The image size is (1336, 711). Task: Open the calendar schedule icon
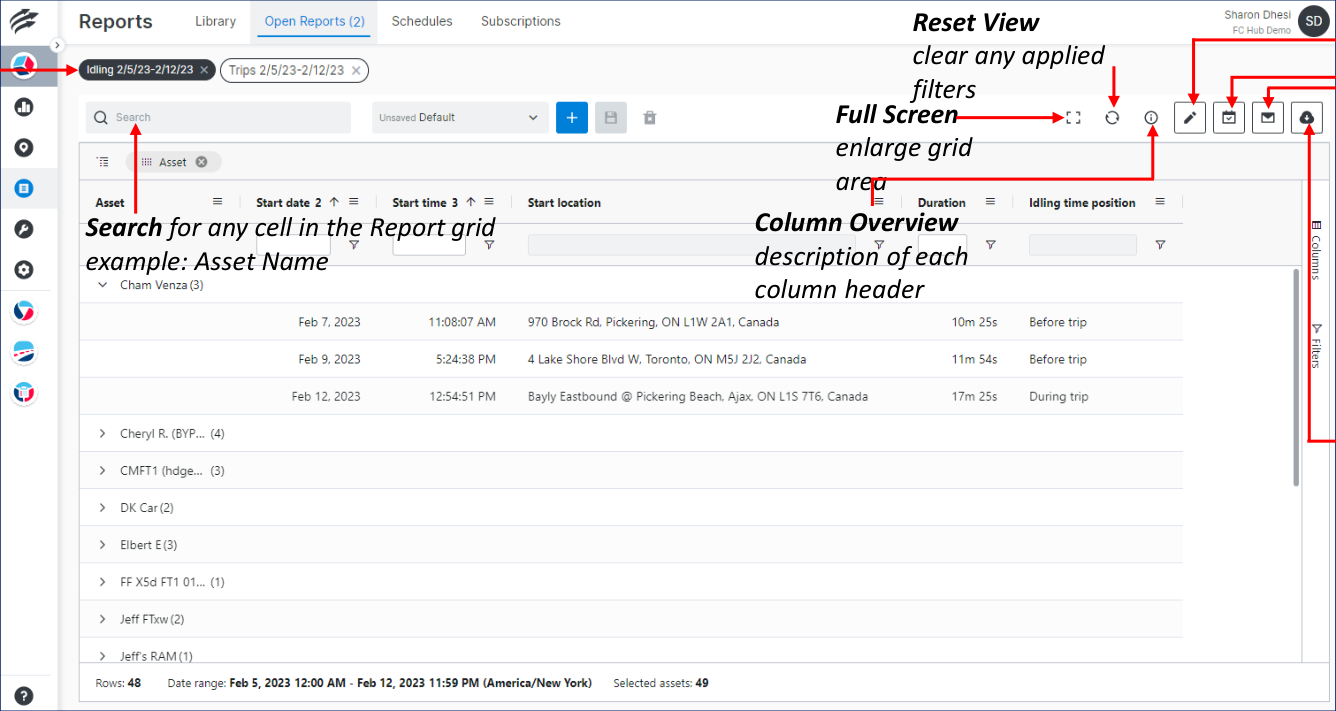coord(1228,117)
